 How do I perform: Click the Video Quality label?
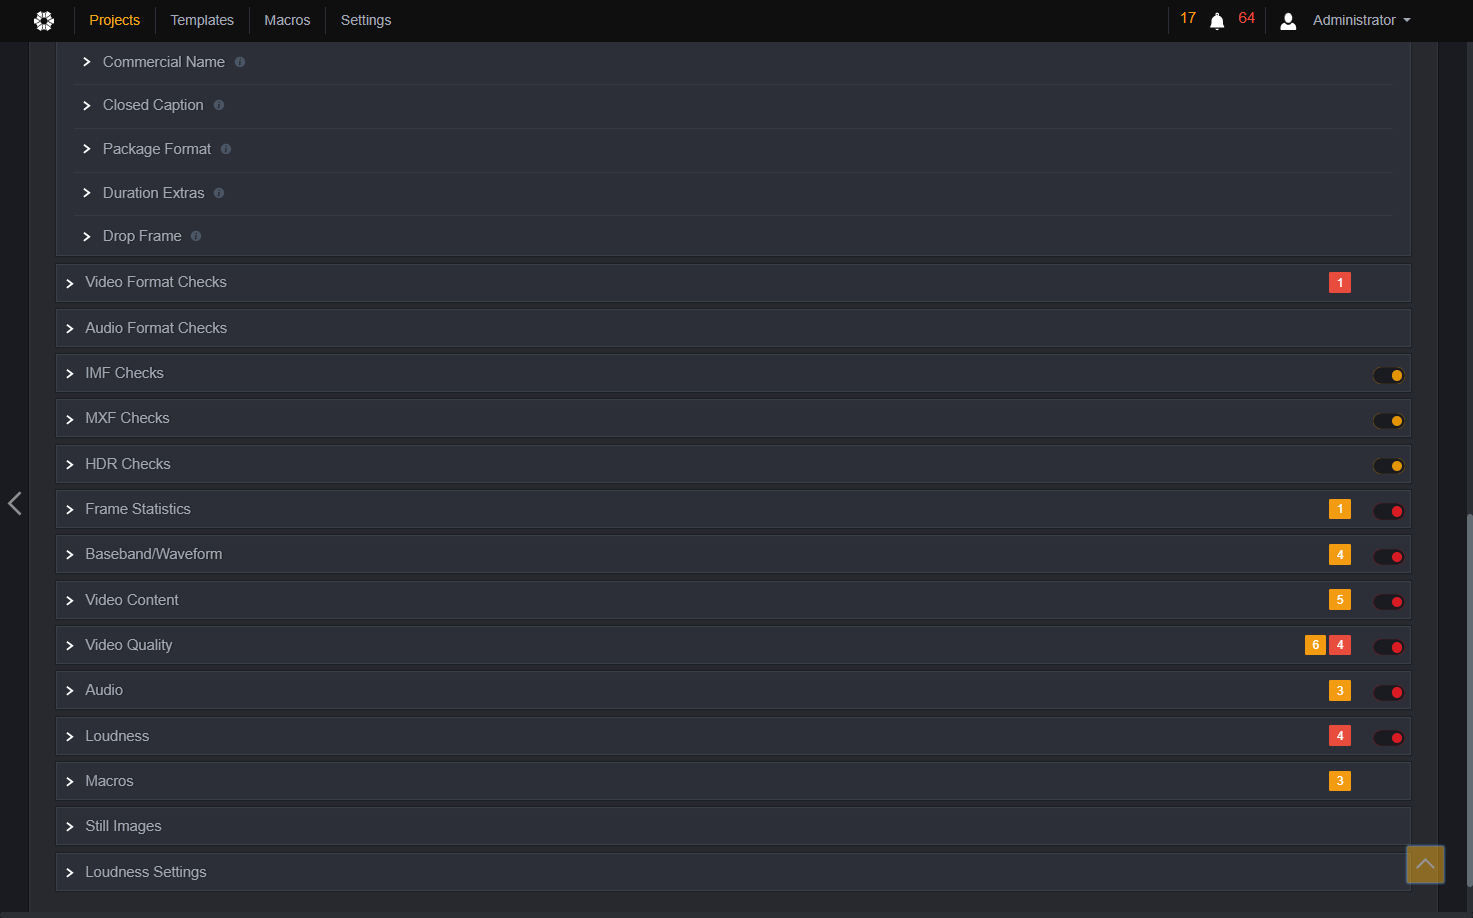coord(129,645)
